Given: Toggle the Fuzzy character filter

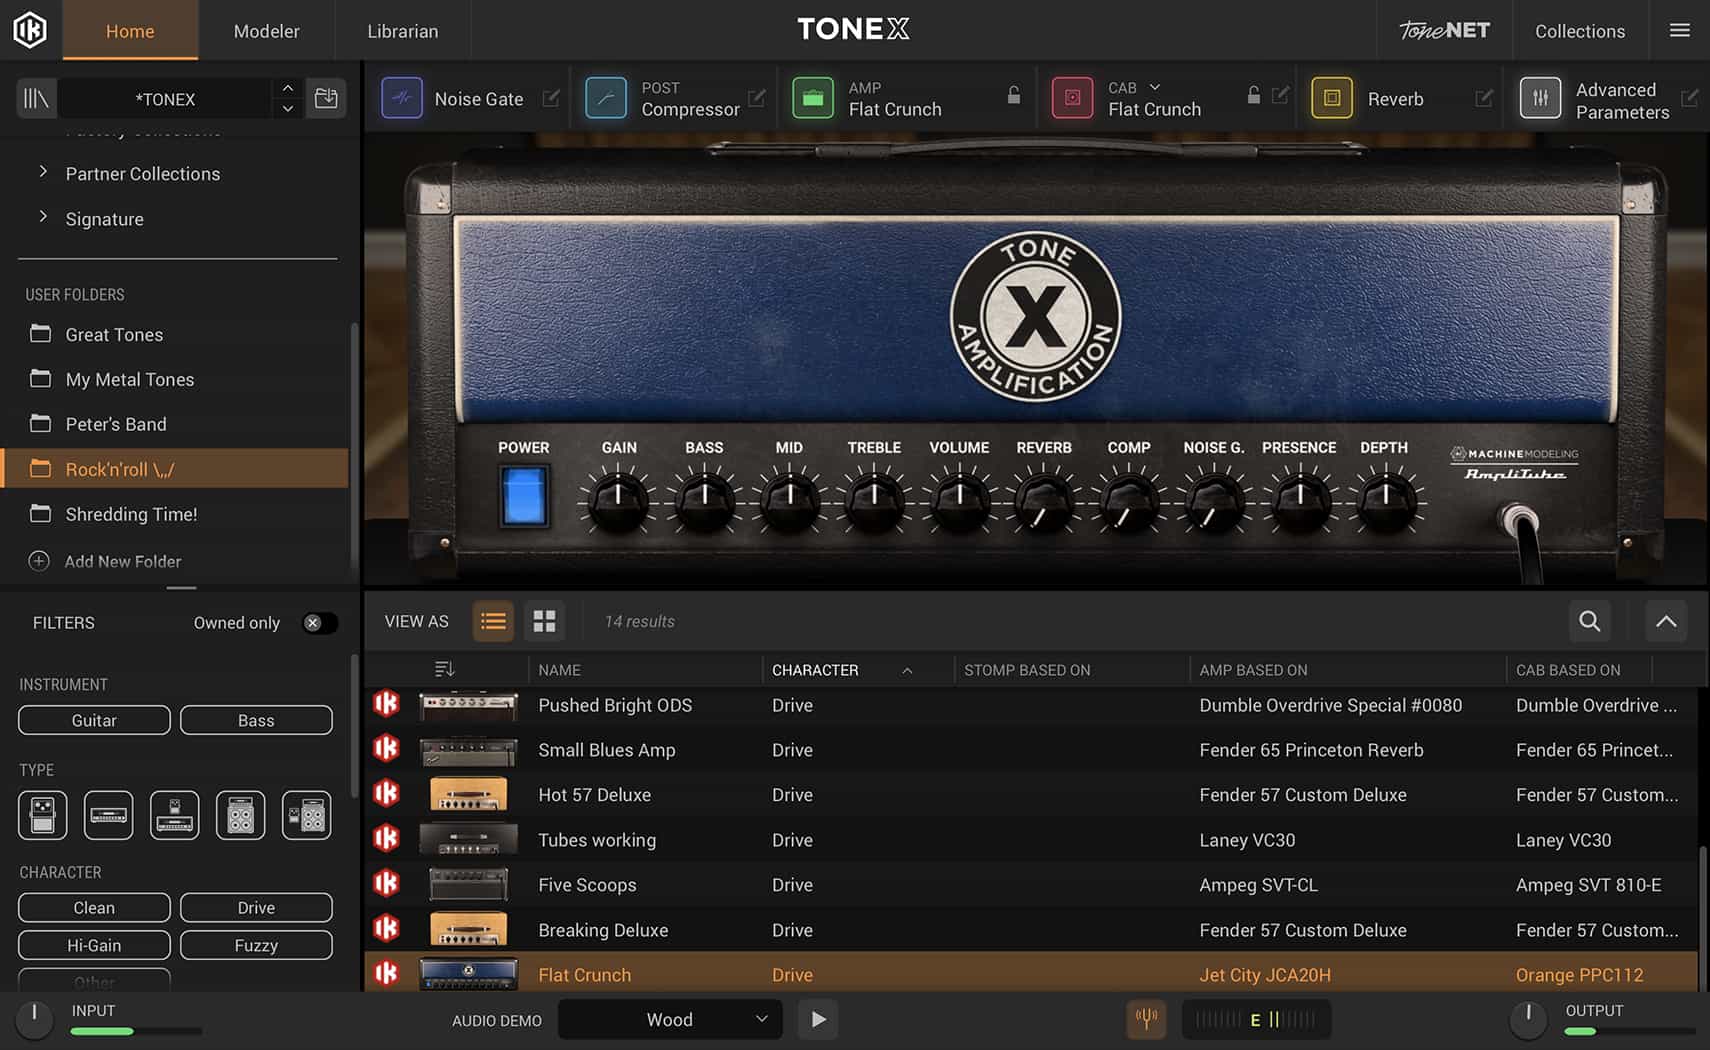Looking at the screenshot, I should pos(256,945).
